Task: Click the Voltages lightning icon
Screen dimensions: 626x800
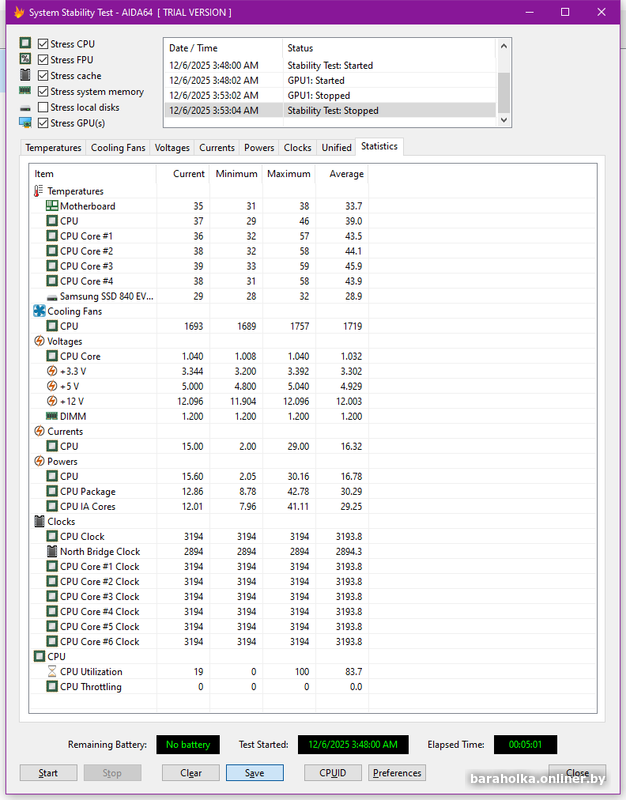Action: (x=39, y=341)
